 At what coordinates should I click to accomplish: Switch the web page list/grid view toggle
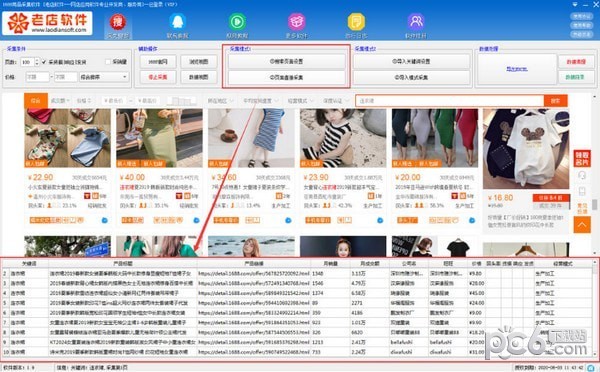[x=181, y=101]
